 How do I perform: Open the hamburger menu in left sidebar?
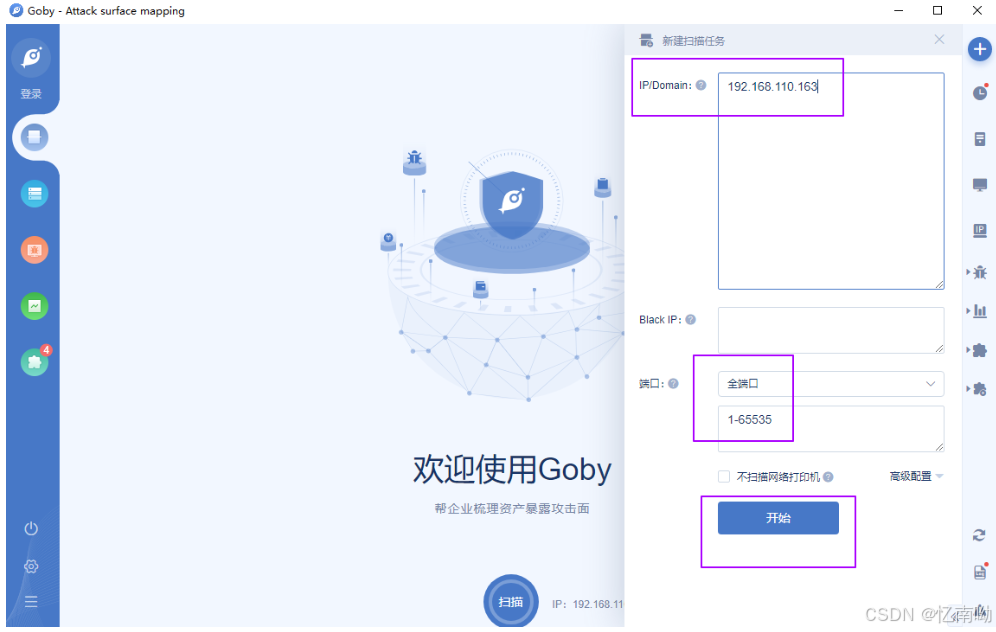tap(31, 602)
